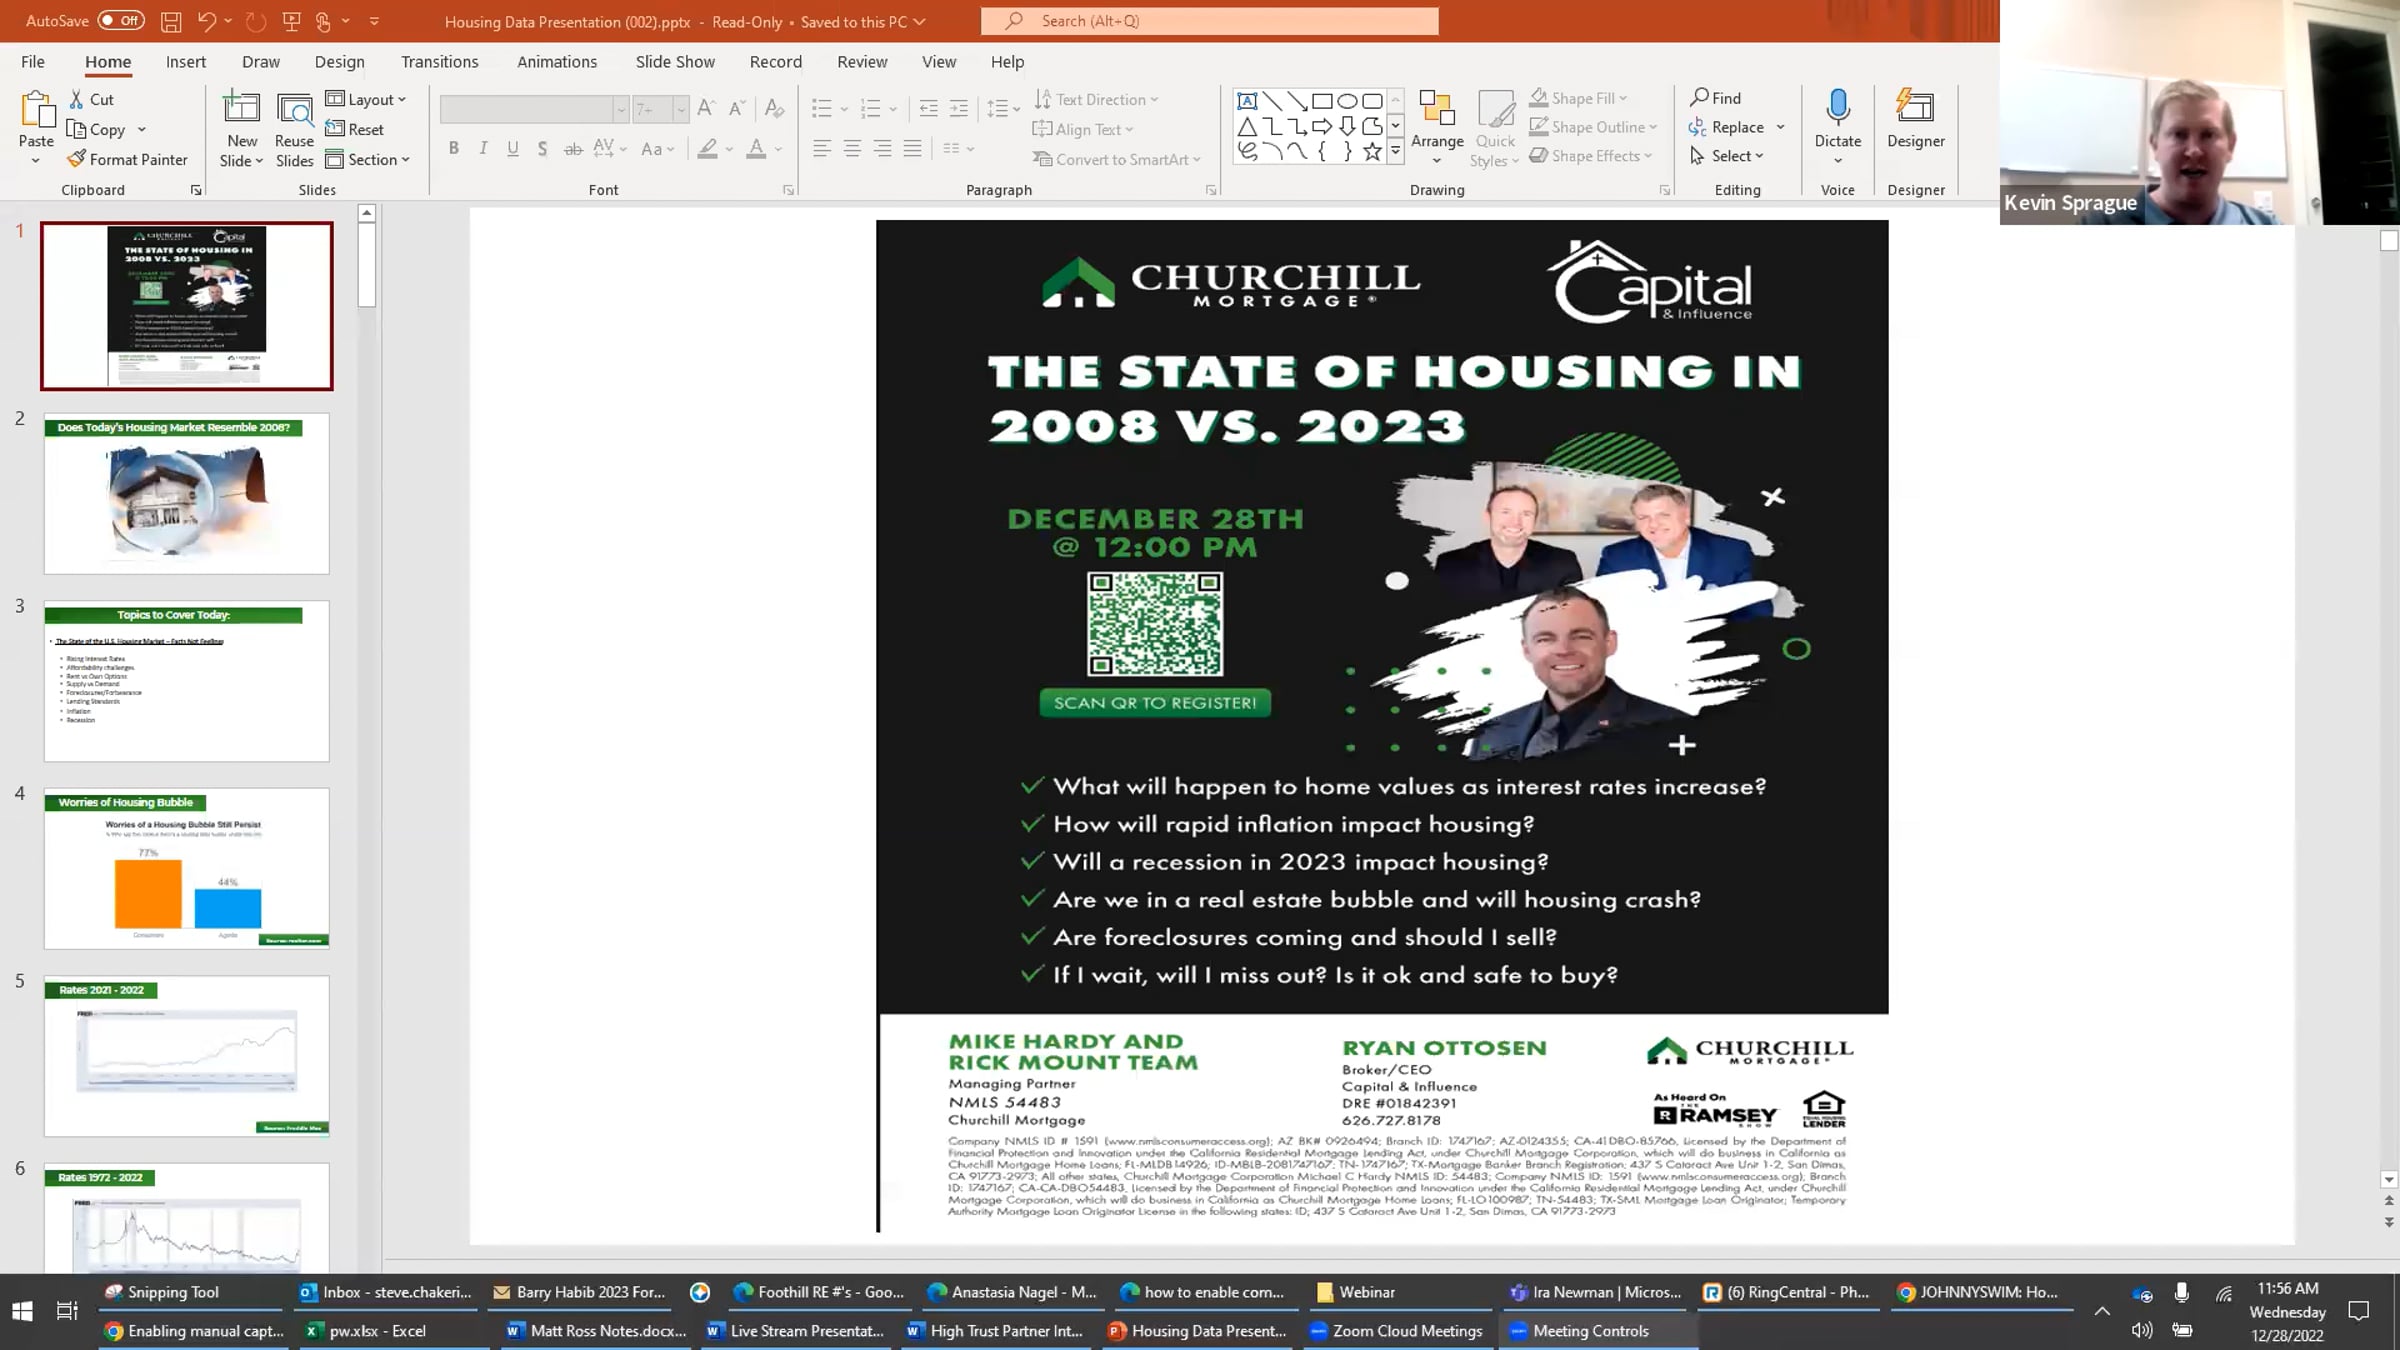
Task: Toggle Italic formatting button
Action: point(483,149)
